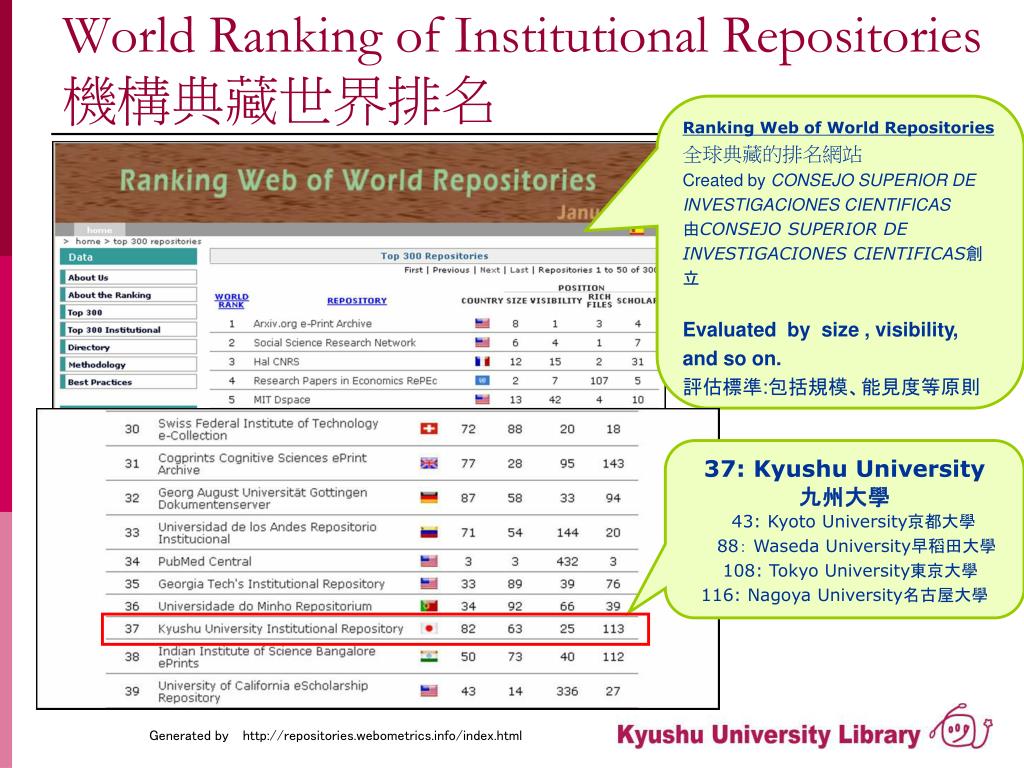Click the Japanese flag beside Kyushu University
Viewport: 1024px width, 768px height.
(428, 628)
